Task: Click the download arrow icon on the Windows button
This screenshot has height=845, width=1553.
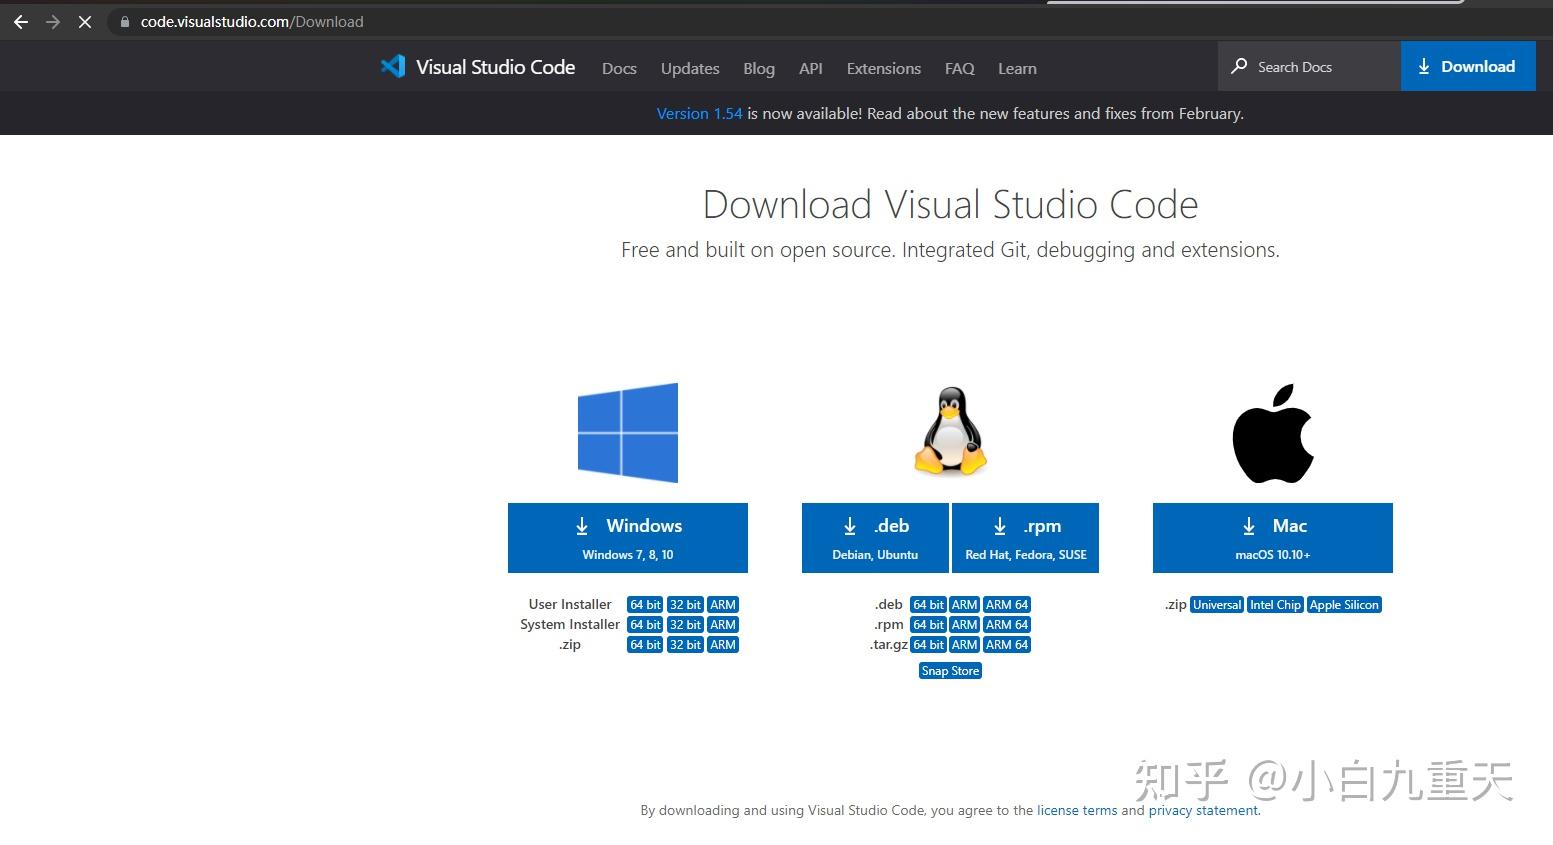Action: coord(582,525)
